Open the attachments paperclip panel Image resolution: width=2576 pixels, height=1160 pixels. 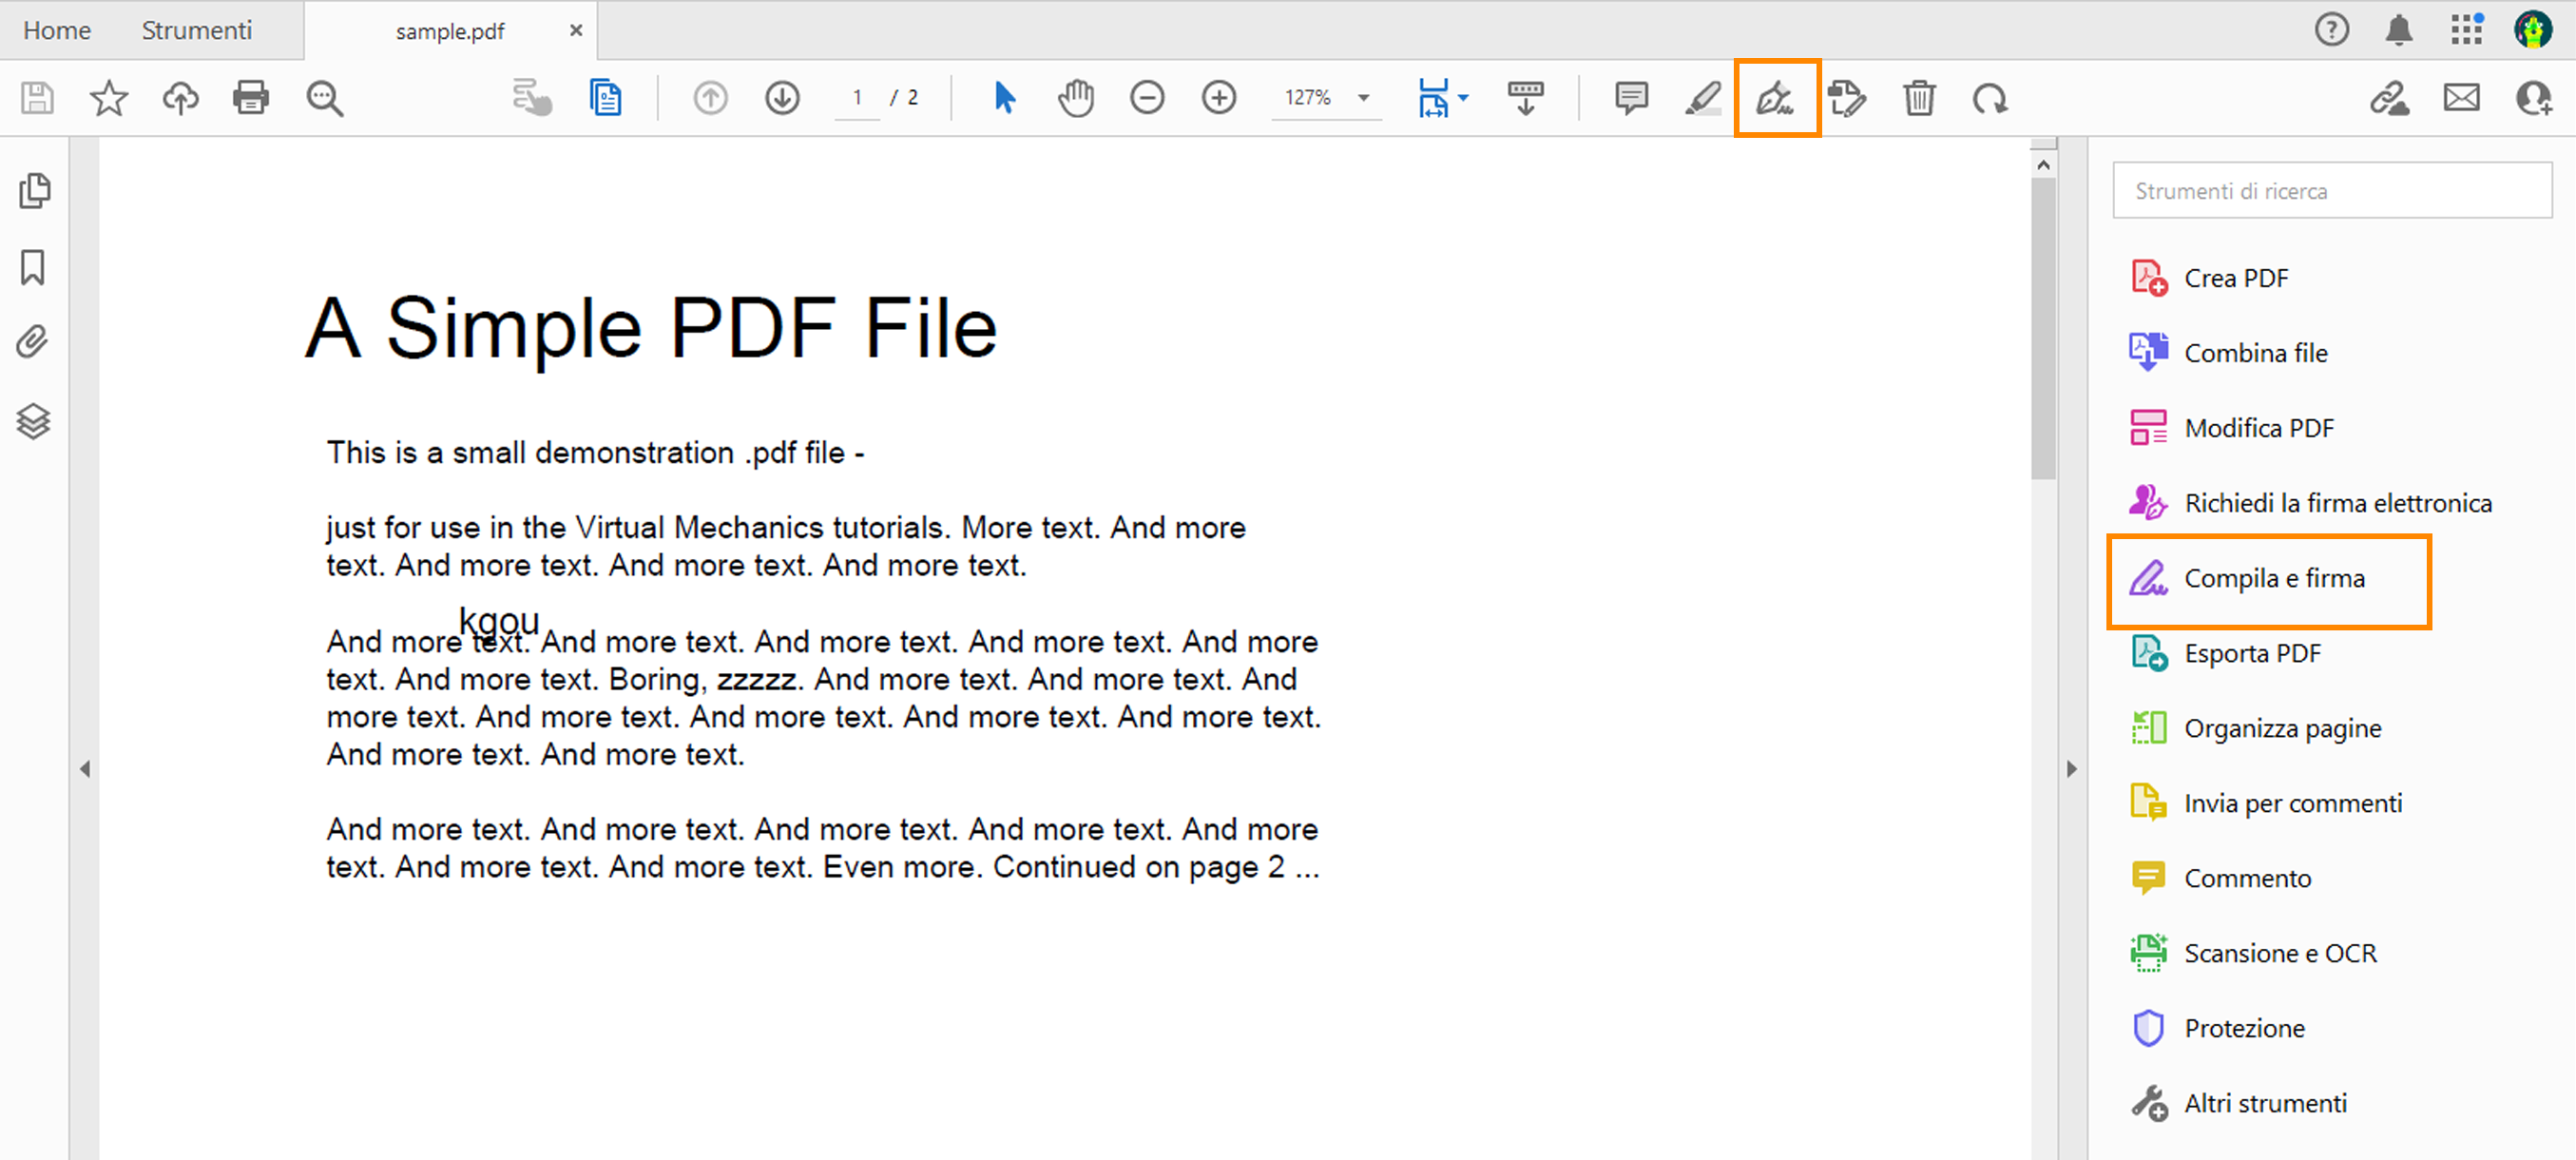pyautogui.click(x=33, y=342)
